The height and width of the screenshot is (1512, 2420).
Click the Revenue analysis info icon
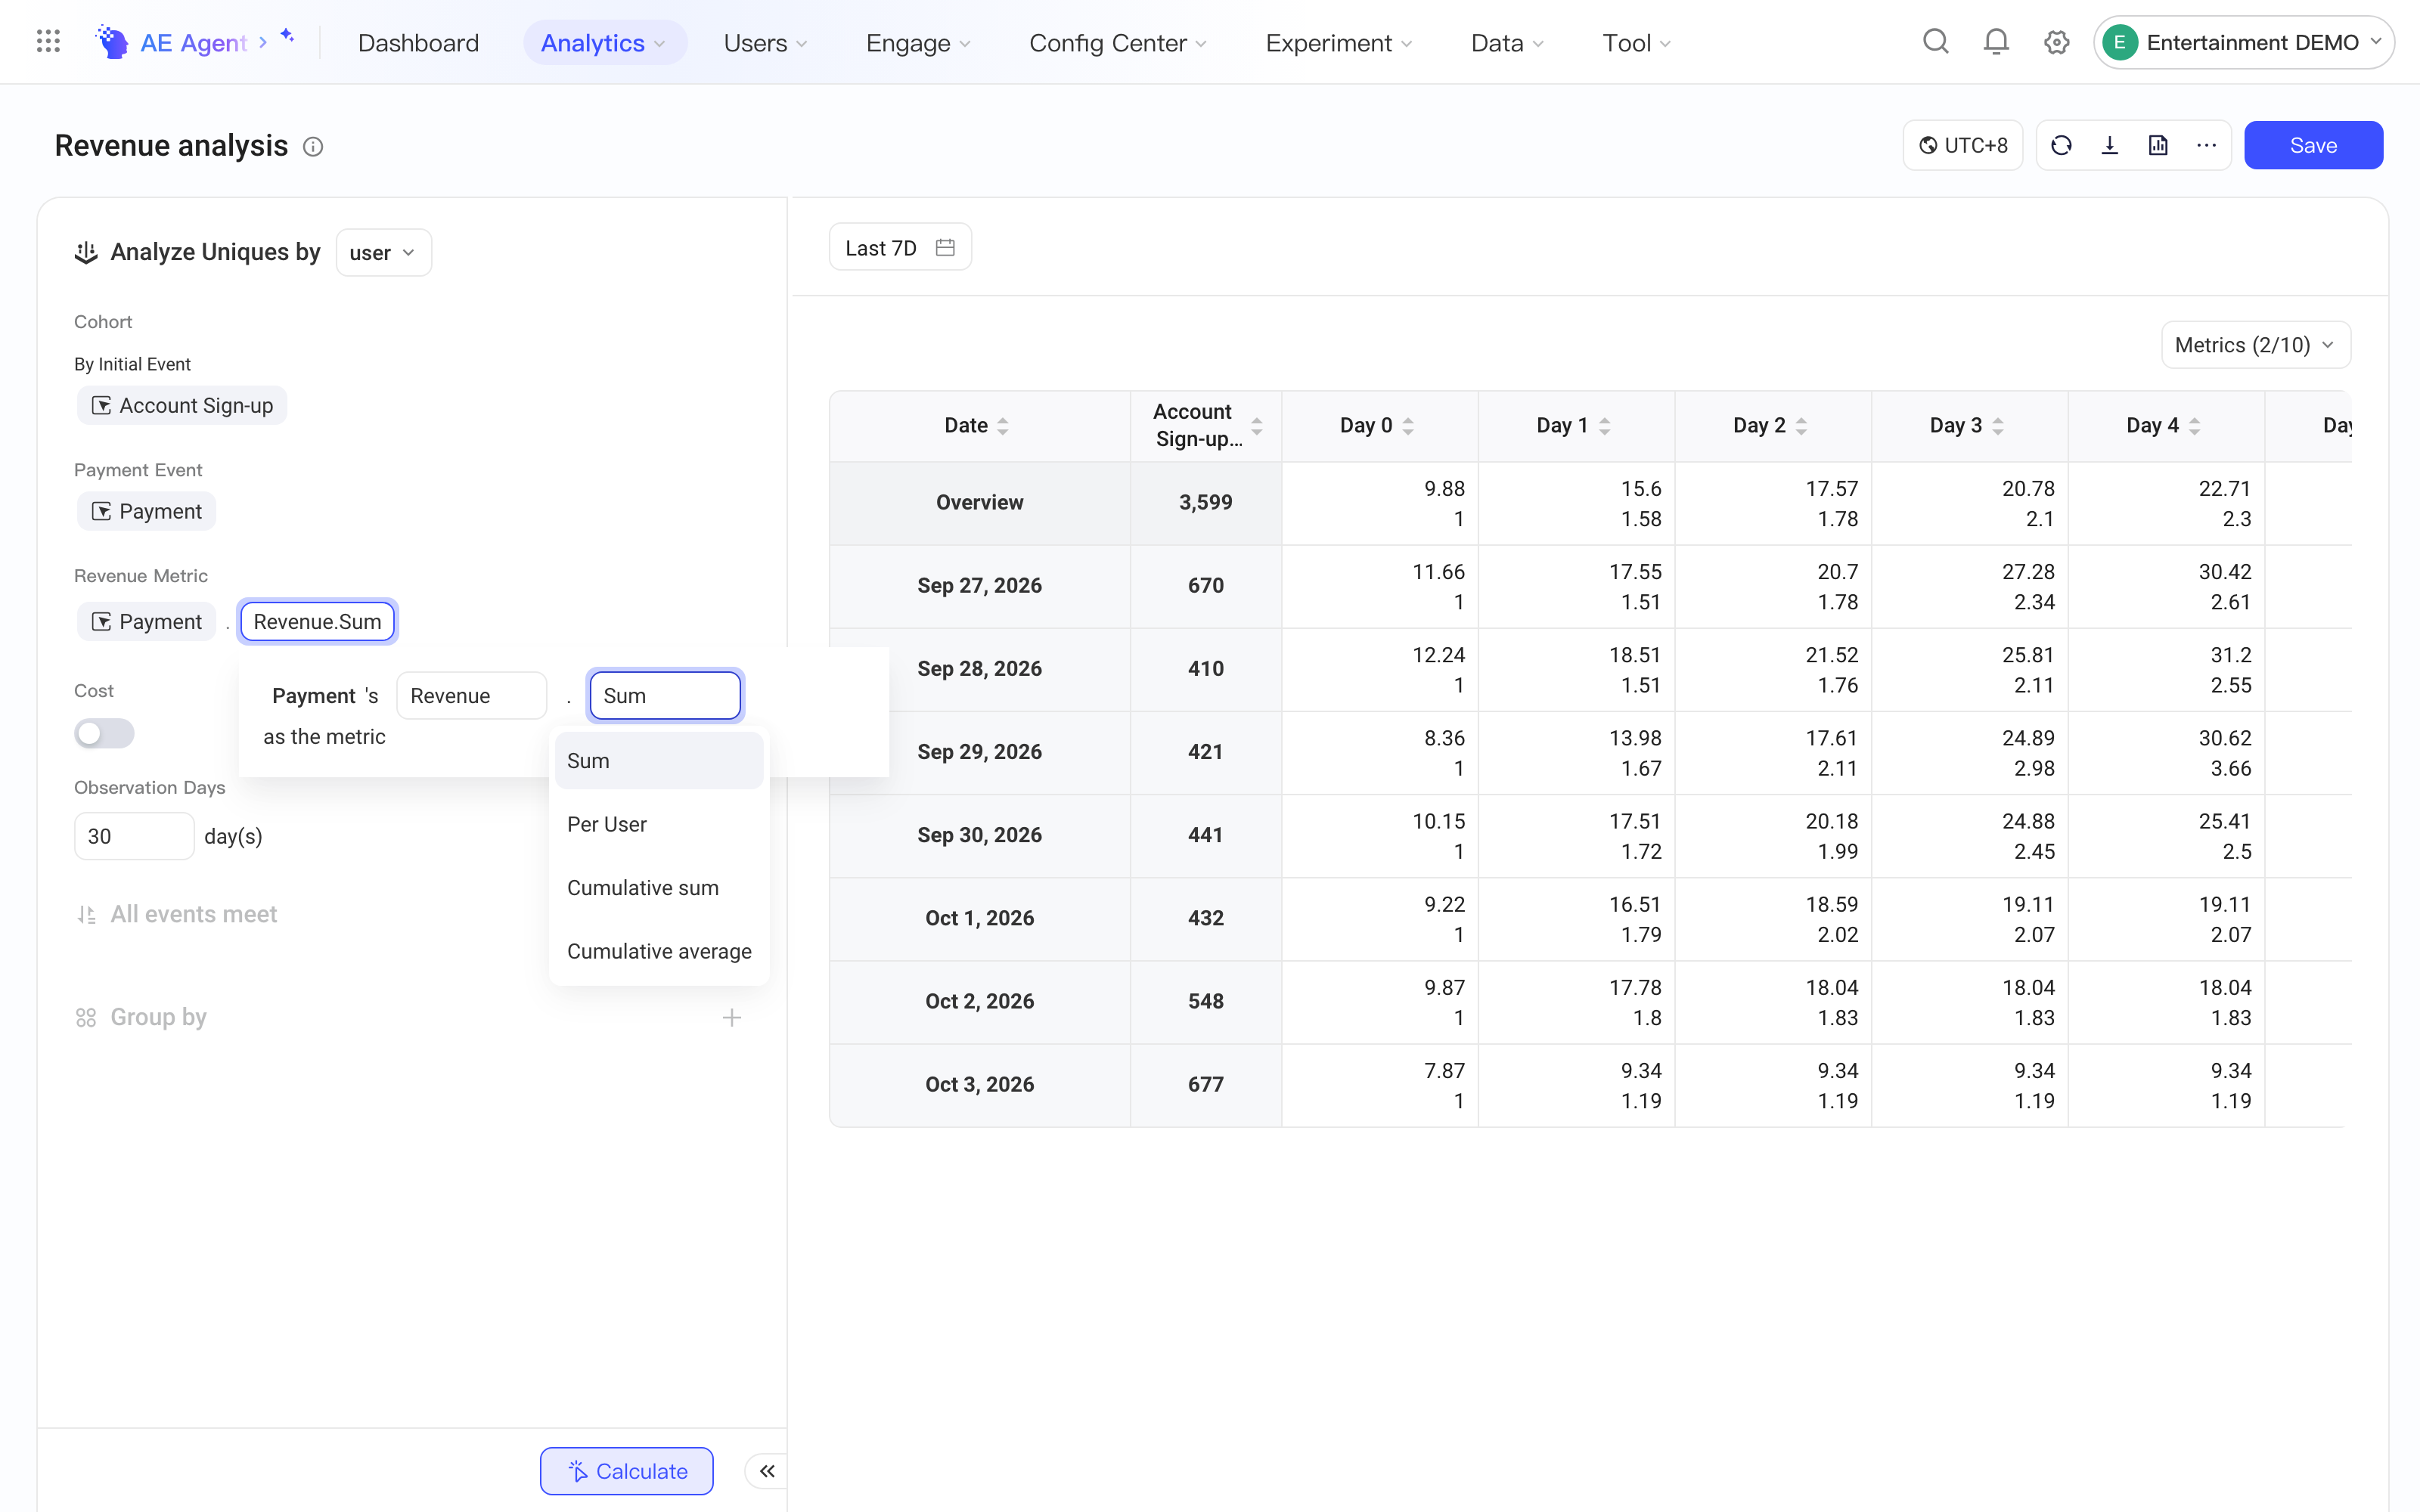313,147
